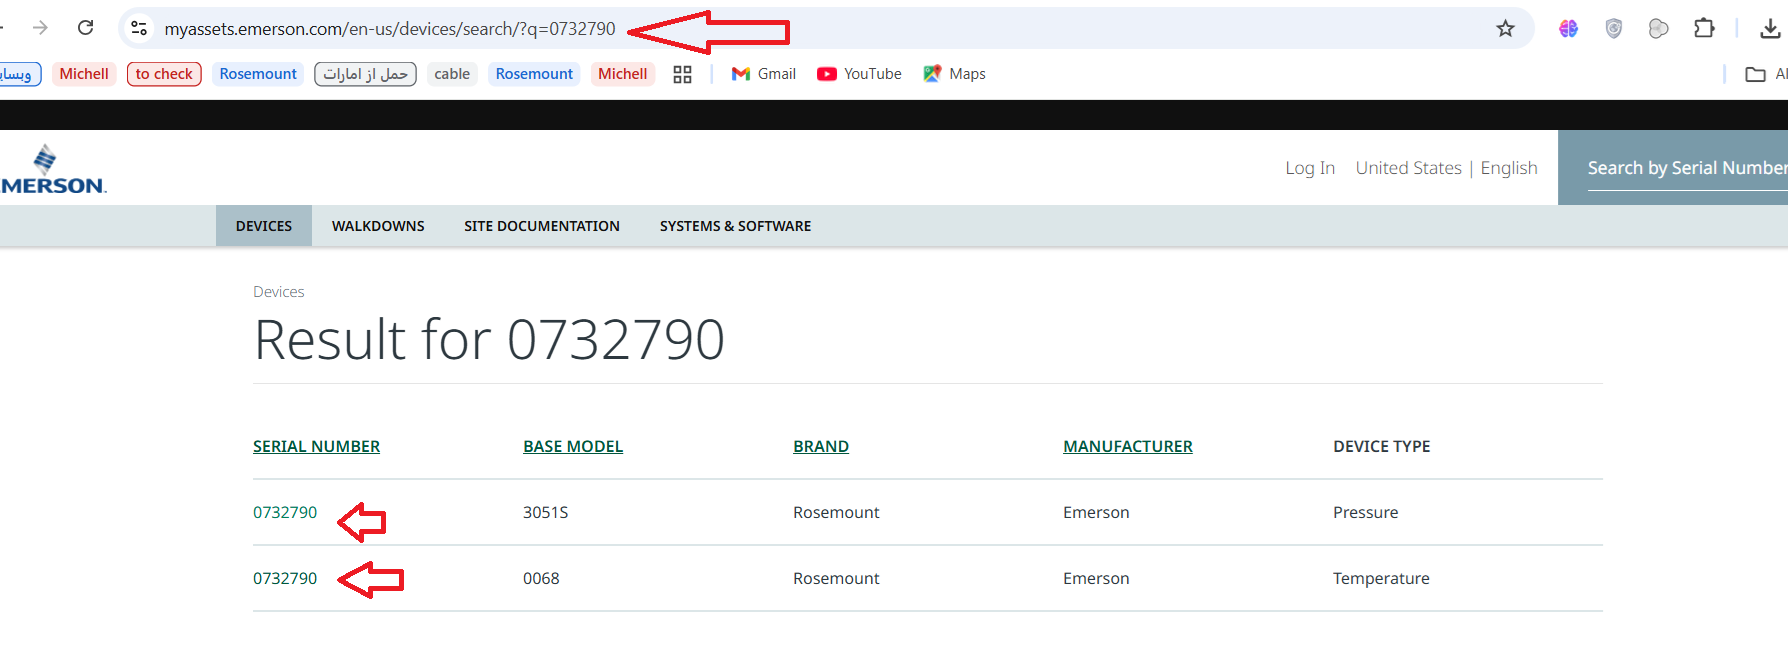Open the purple brain extension icon

coord(1568,28)
